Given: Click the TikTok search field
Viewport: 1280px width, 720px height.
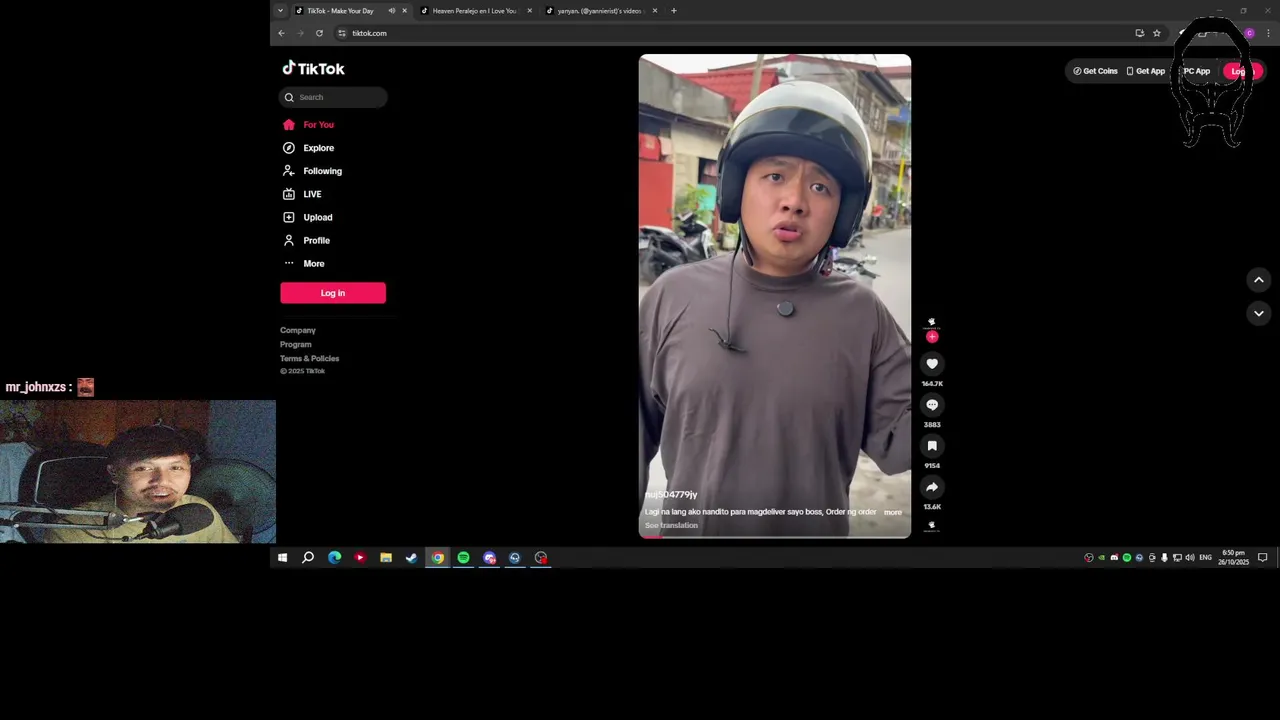Looking at the screenshot, I should pos(333,97).
